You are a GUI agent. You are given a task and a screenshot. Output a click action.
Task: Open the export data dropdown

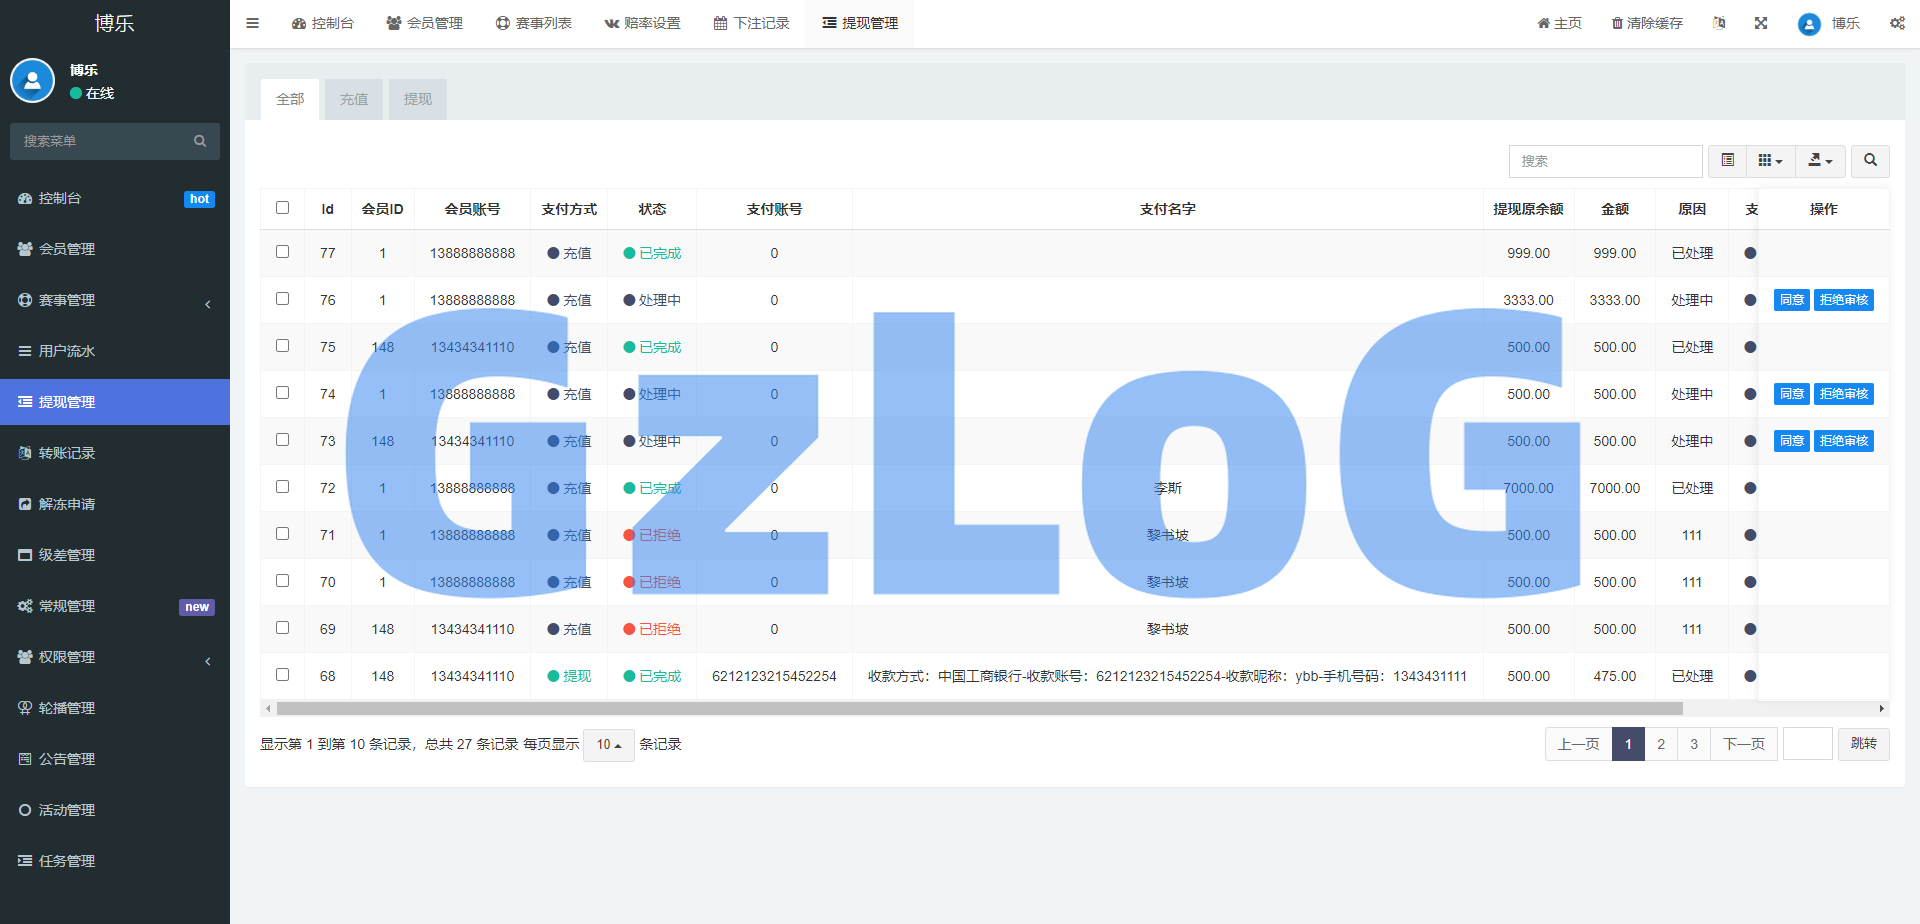1820,161
